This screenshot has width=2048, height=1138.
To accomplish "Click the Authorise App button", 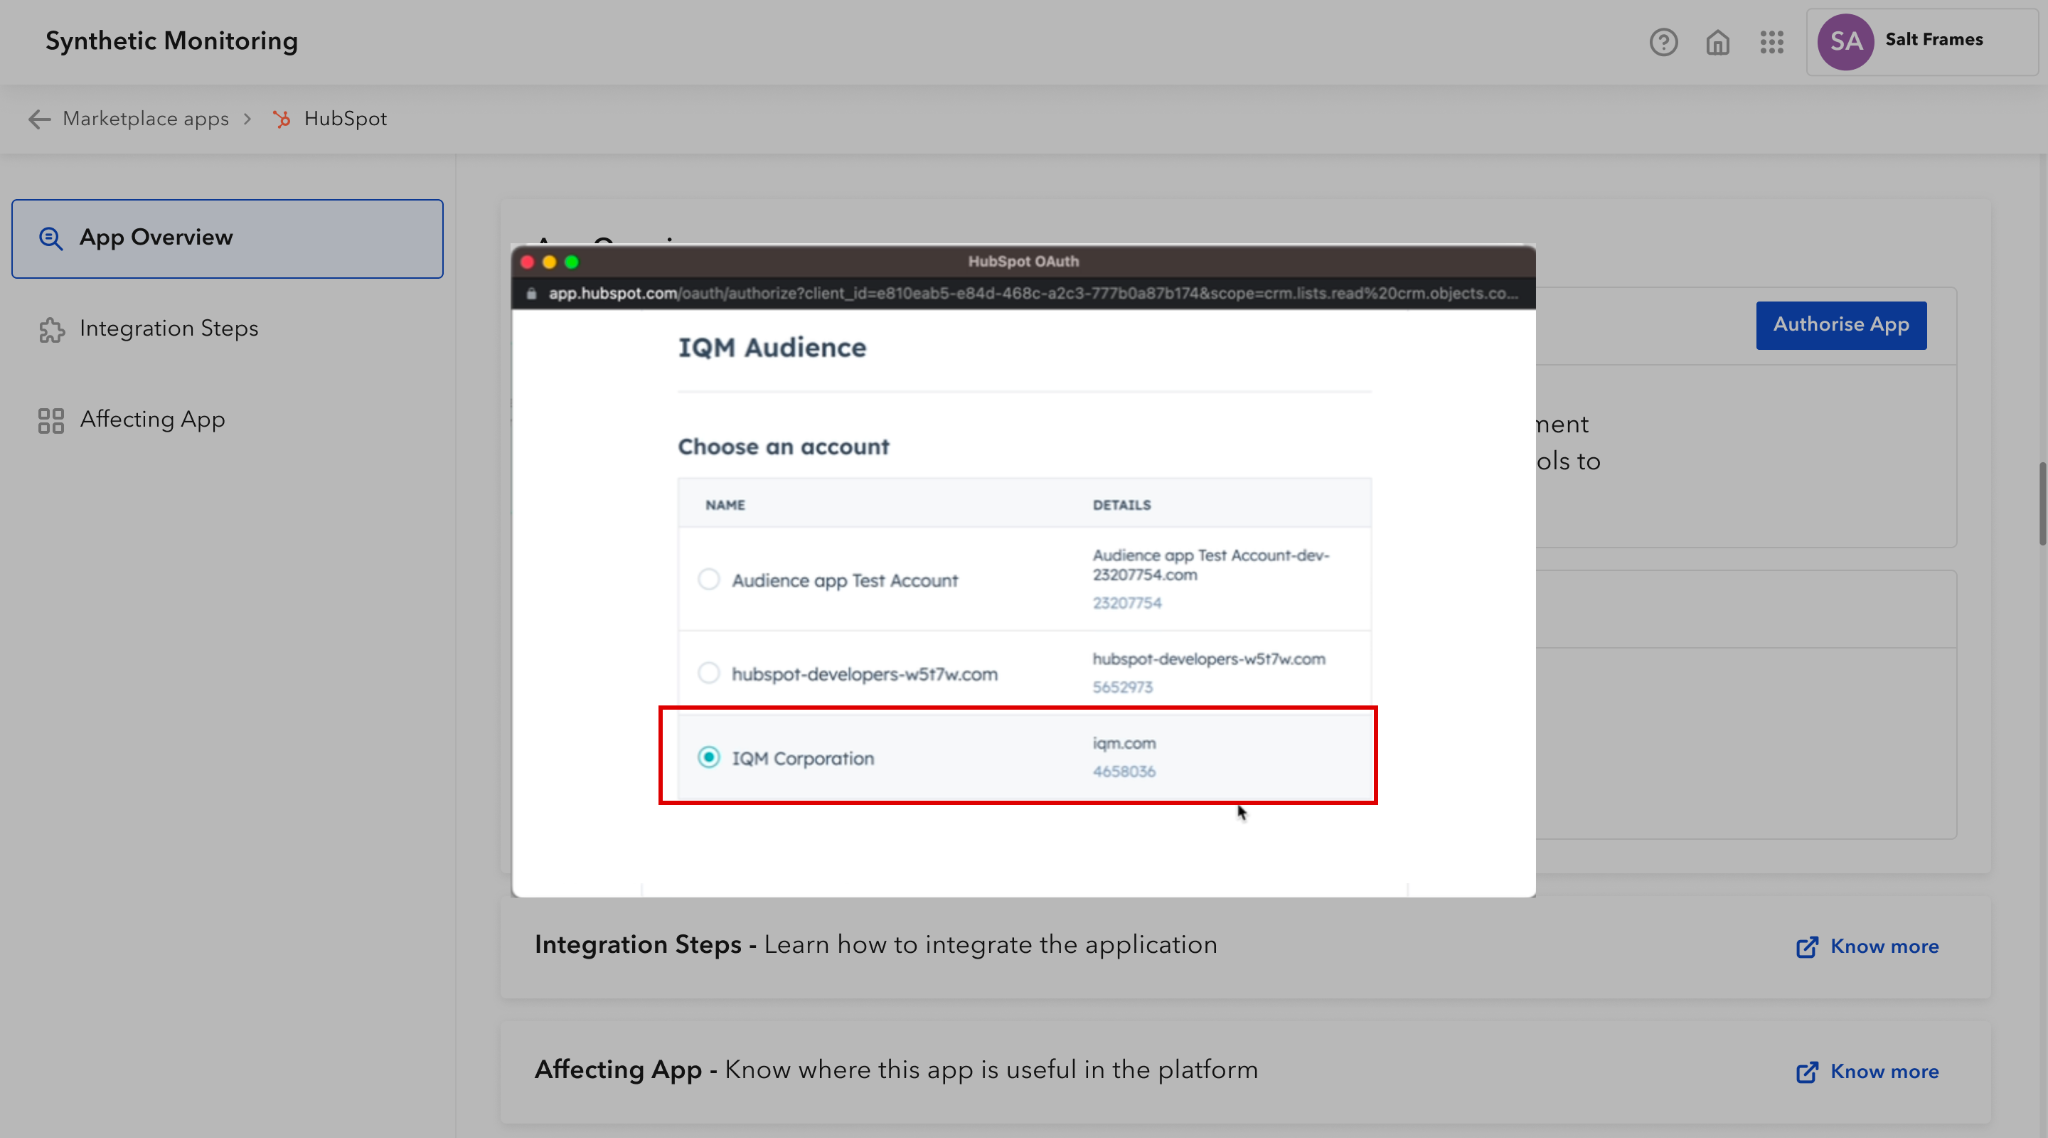I will click(1840, 325).
